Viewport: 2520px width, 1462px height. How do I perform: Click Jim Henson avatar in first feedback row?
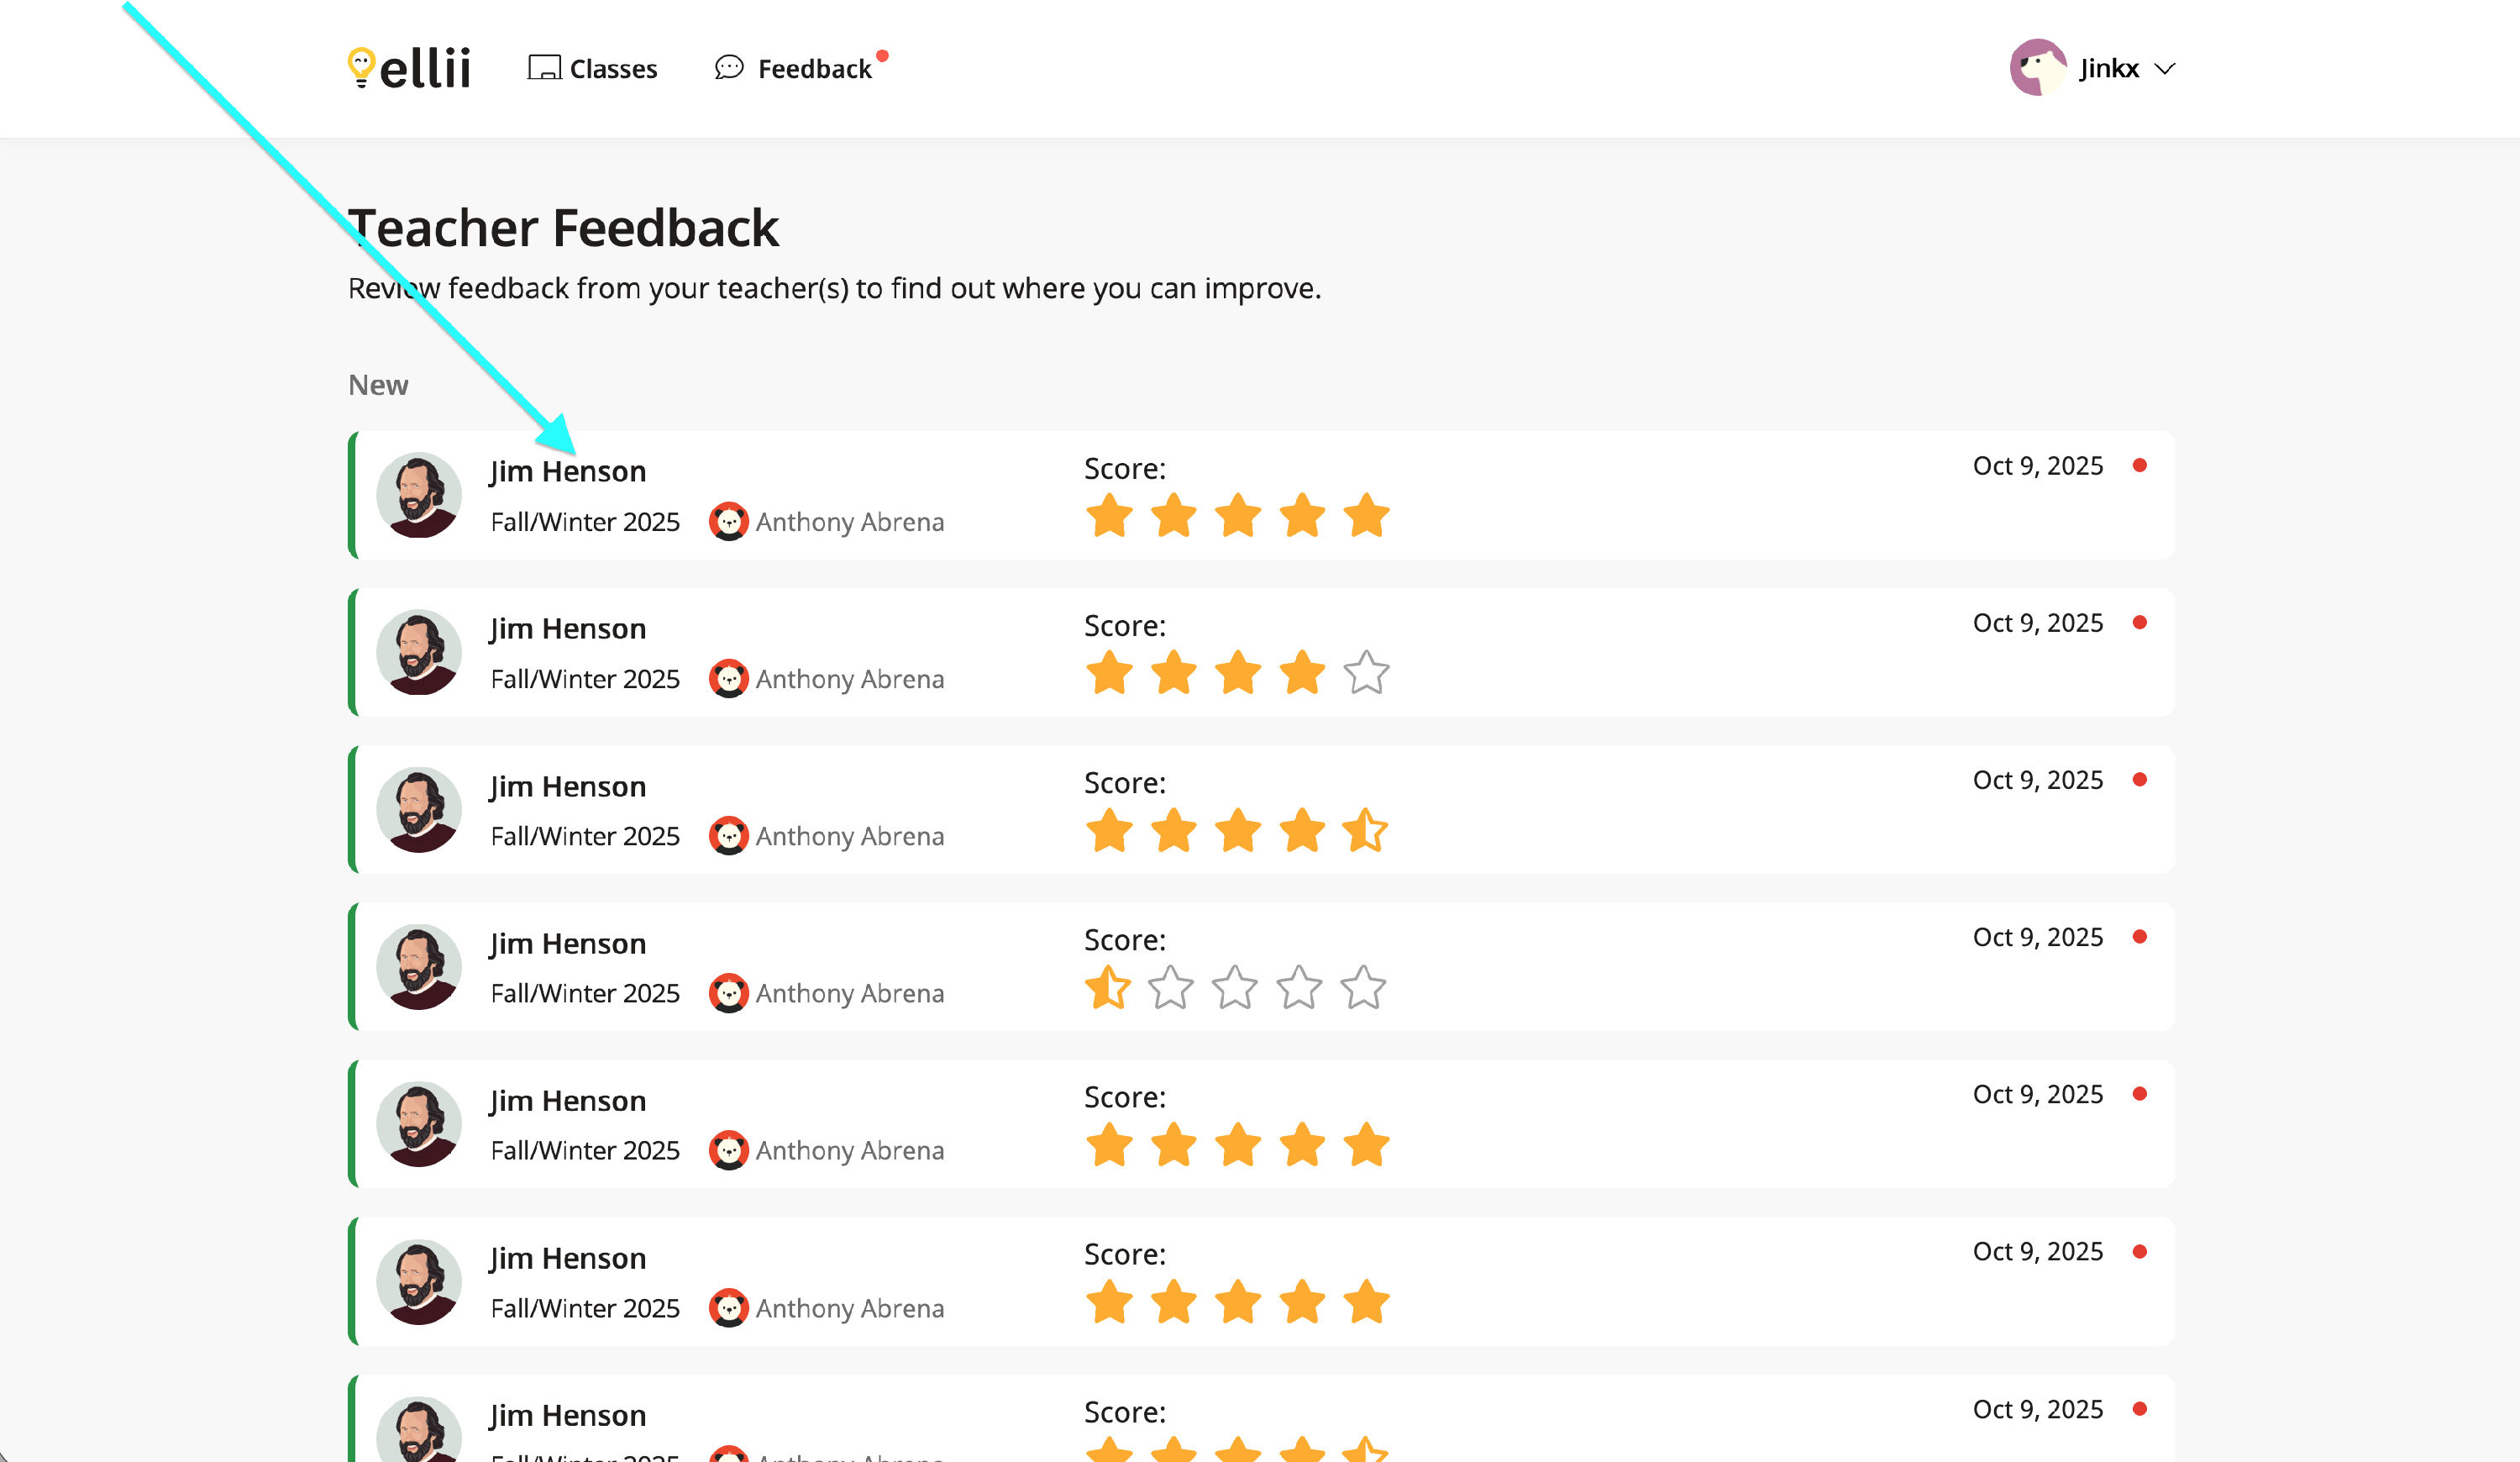[x=419, y=495]
